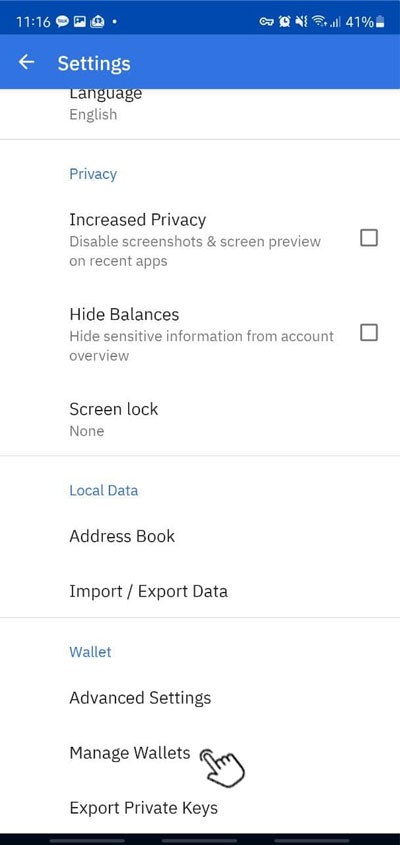The image size is (400, 845).
Task: Tap the Hide Balances label
Action: pyautogui.click(x=124, y=314)
